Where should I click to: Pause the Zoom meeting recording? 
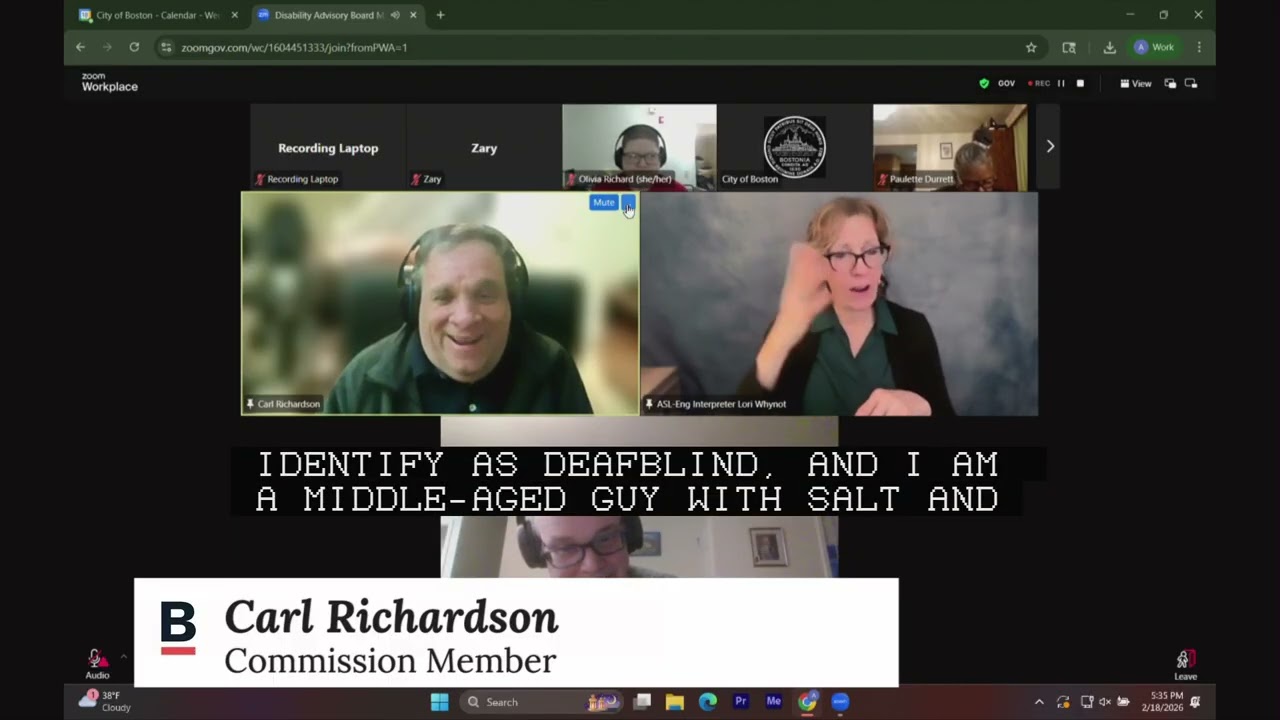click(1061, 84)
